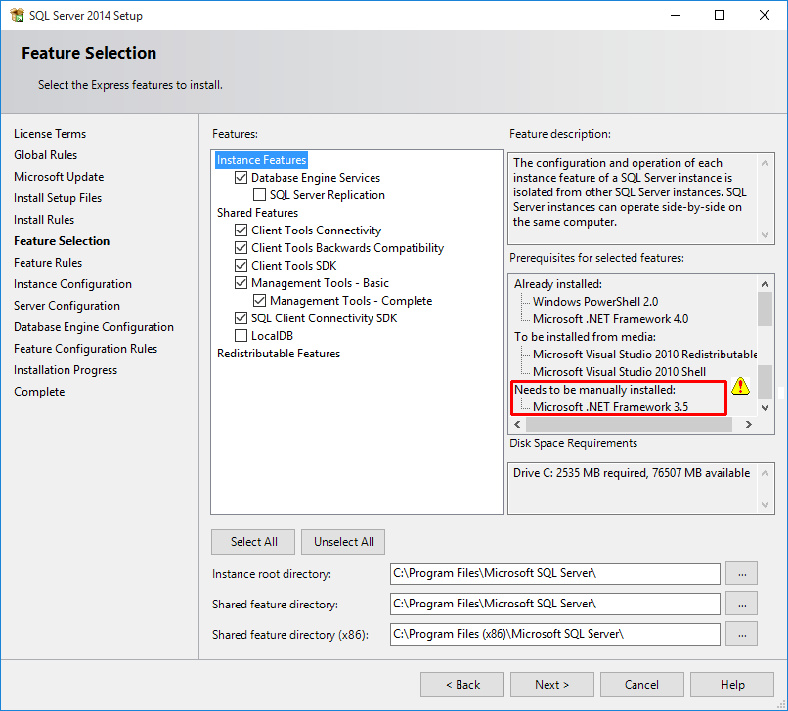Click the Instance root directory field

click(x=555, y=574)
